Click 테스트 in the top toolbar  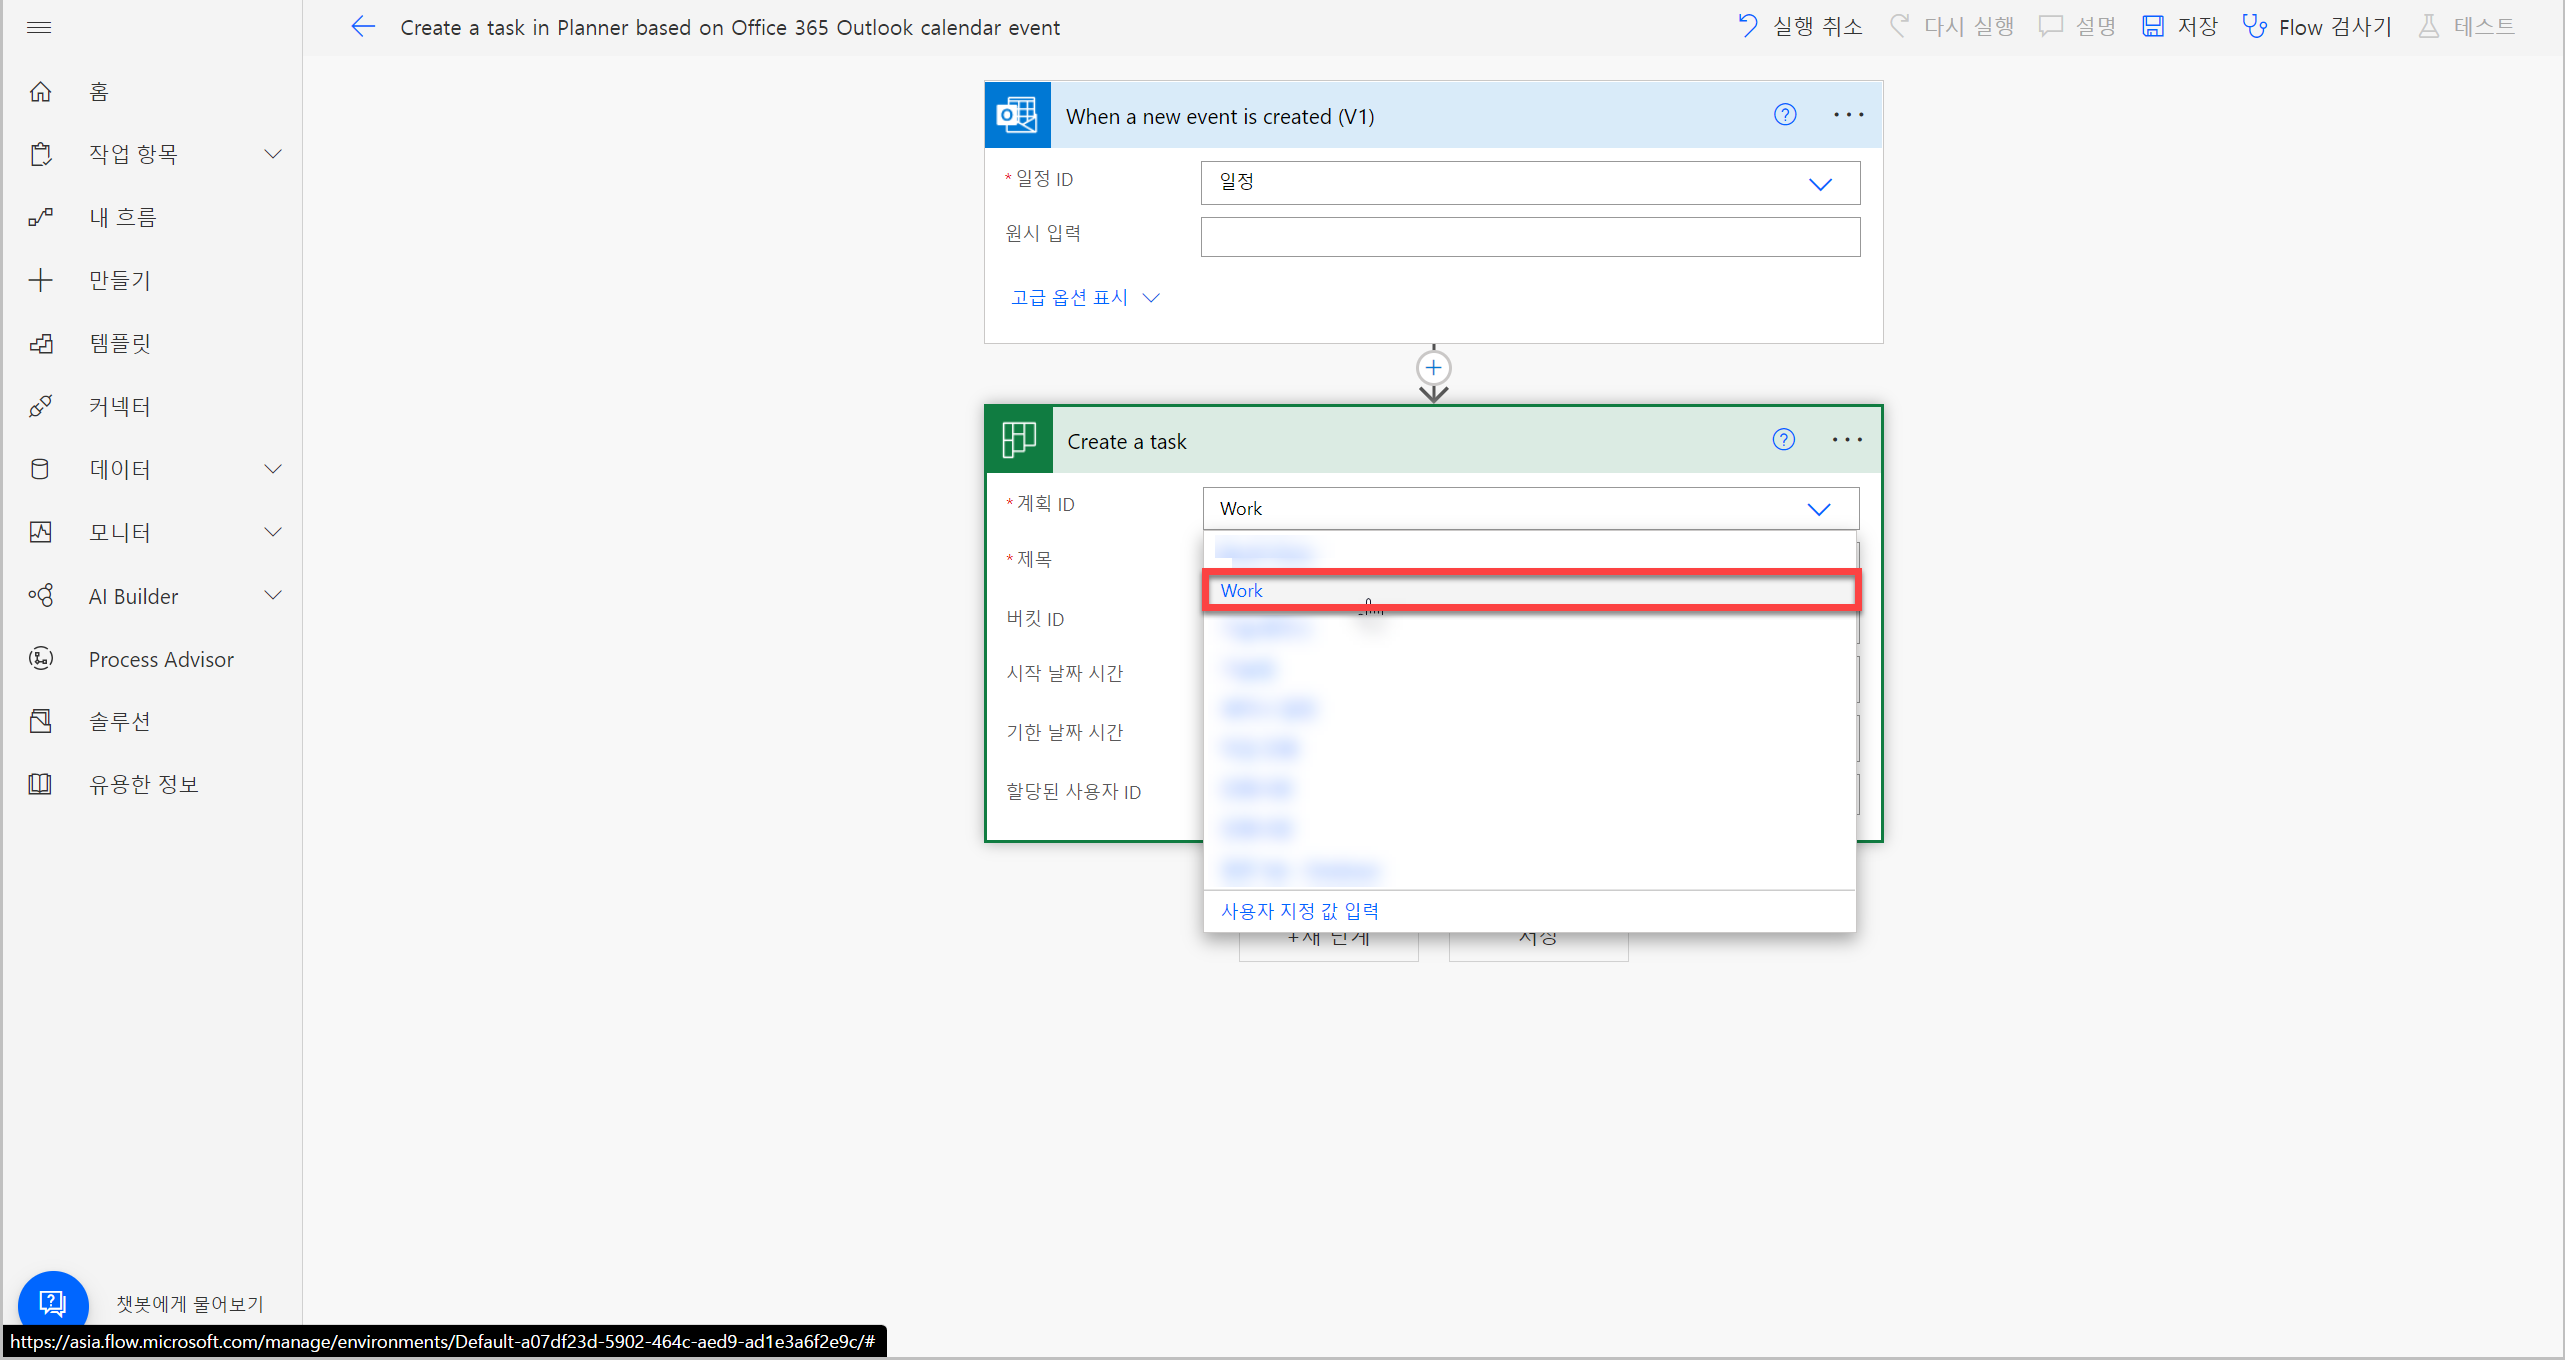pyautogui.click(x=2466, y=27)
